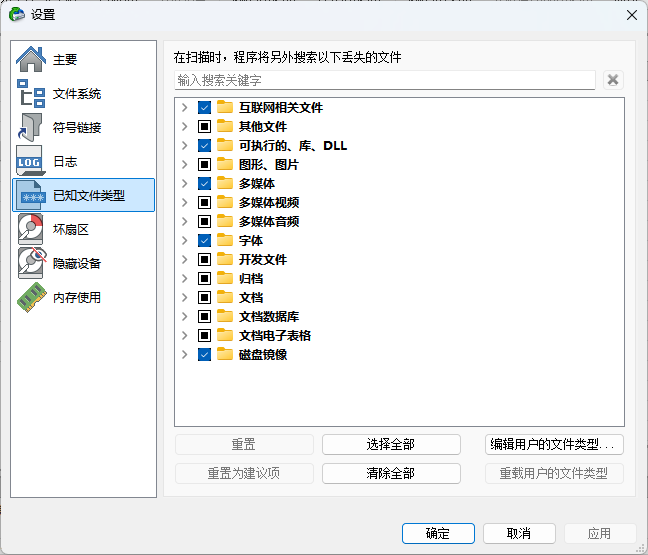The height and width of the screenshot is (555, 648).
Task: Click the RAM chip icon for 内存使用
Action: click(x=31, y=297)
